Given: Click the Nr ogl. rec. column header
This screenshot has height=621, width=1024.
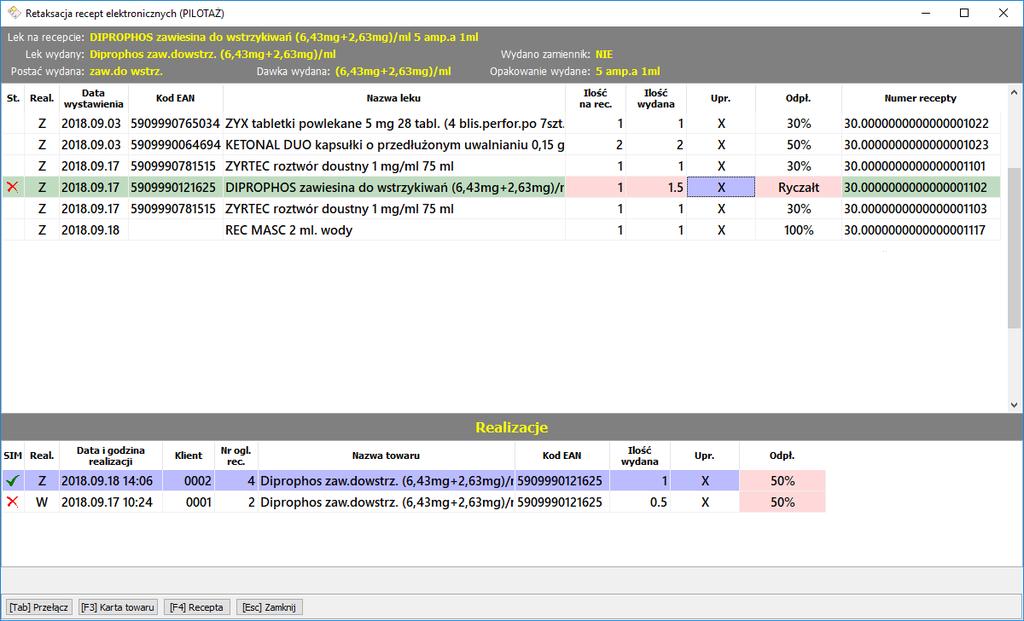Looking at the screenshot, I should [x=236, y=456].
